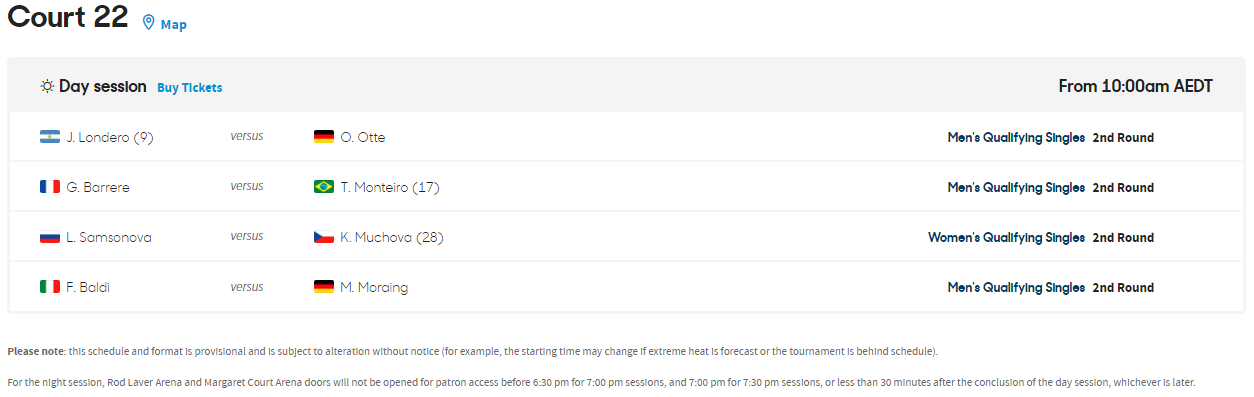Click German flag beside M. Moraing
1254x397 pixels.
324,287
